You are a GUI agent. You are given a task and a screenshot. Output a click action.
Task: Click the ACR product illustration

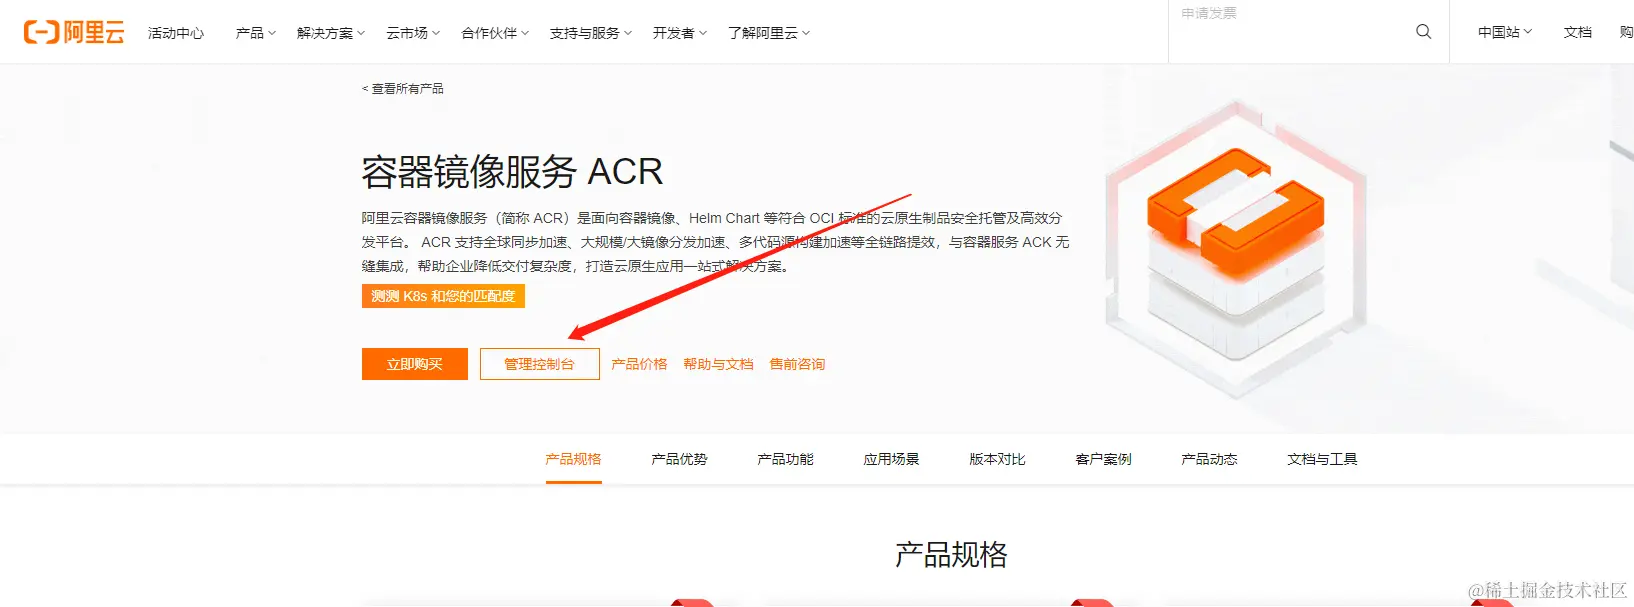(x=1236, y=250)
